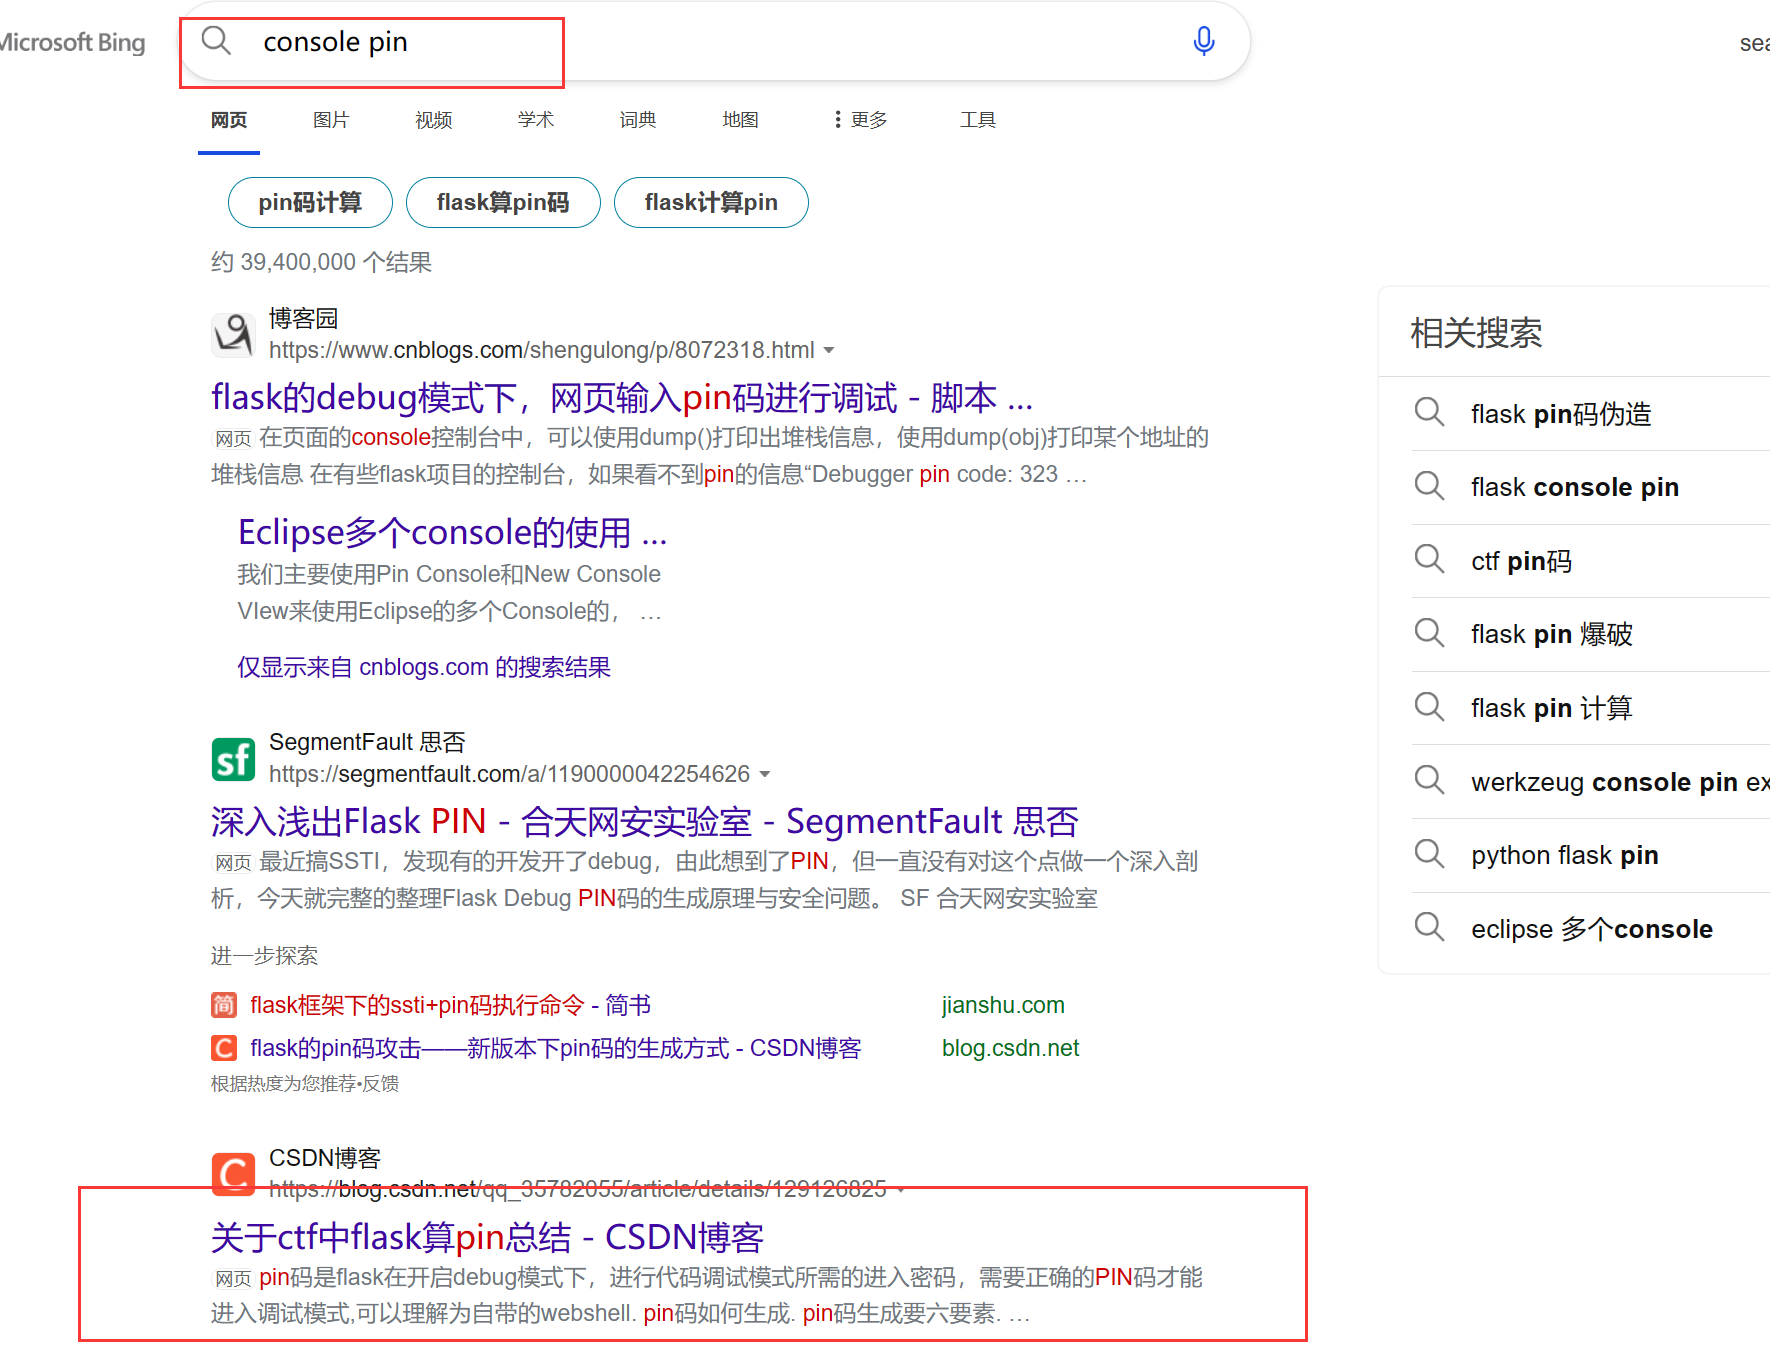The width and height of the screenshot is (1770, 1360).
Task: Open result 关于ctf中flask算pin总结
Action: click(488, 1238)
